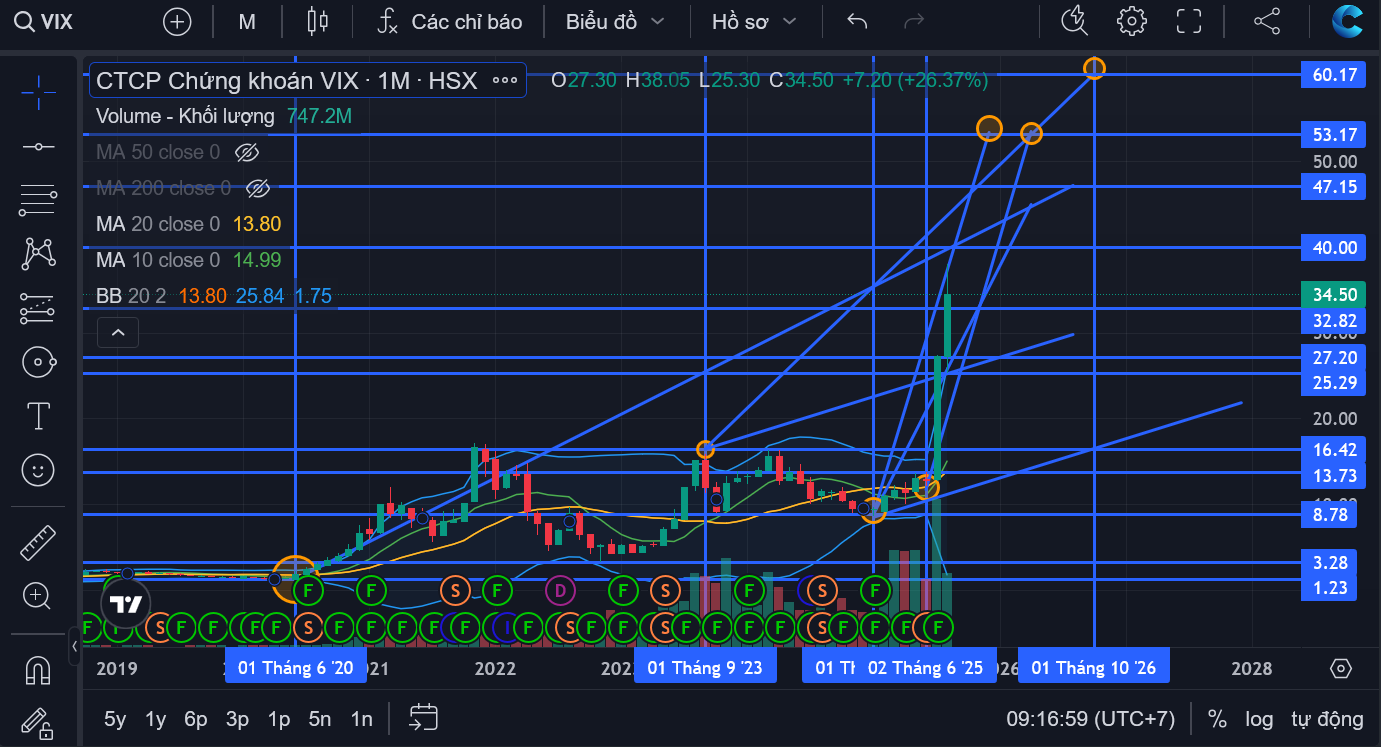Expand the Hồ sơ dropdown
This screenshot has width=1381, height=747.
pos(754,21)
